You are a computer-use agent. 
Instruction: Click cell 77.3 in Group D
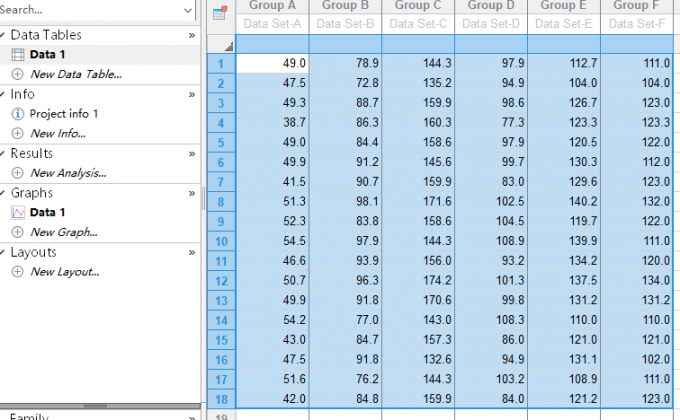click(491, 122)
